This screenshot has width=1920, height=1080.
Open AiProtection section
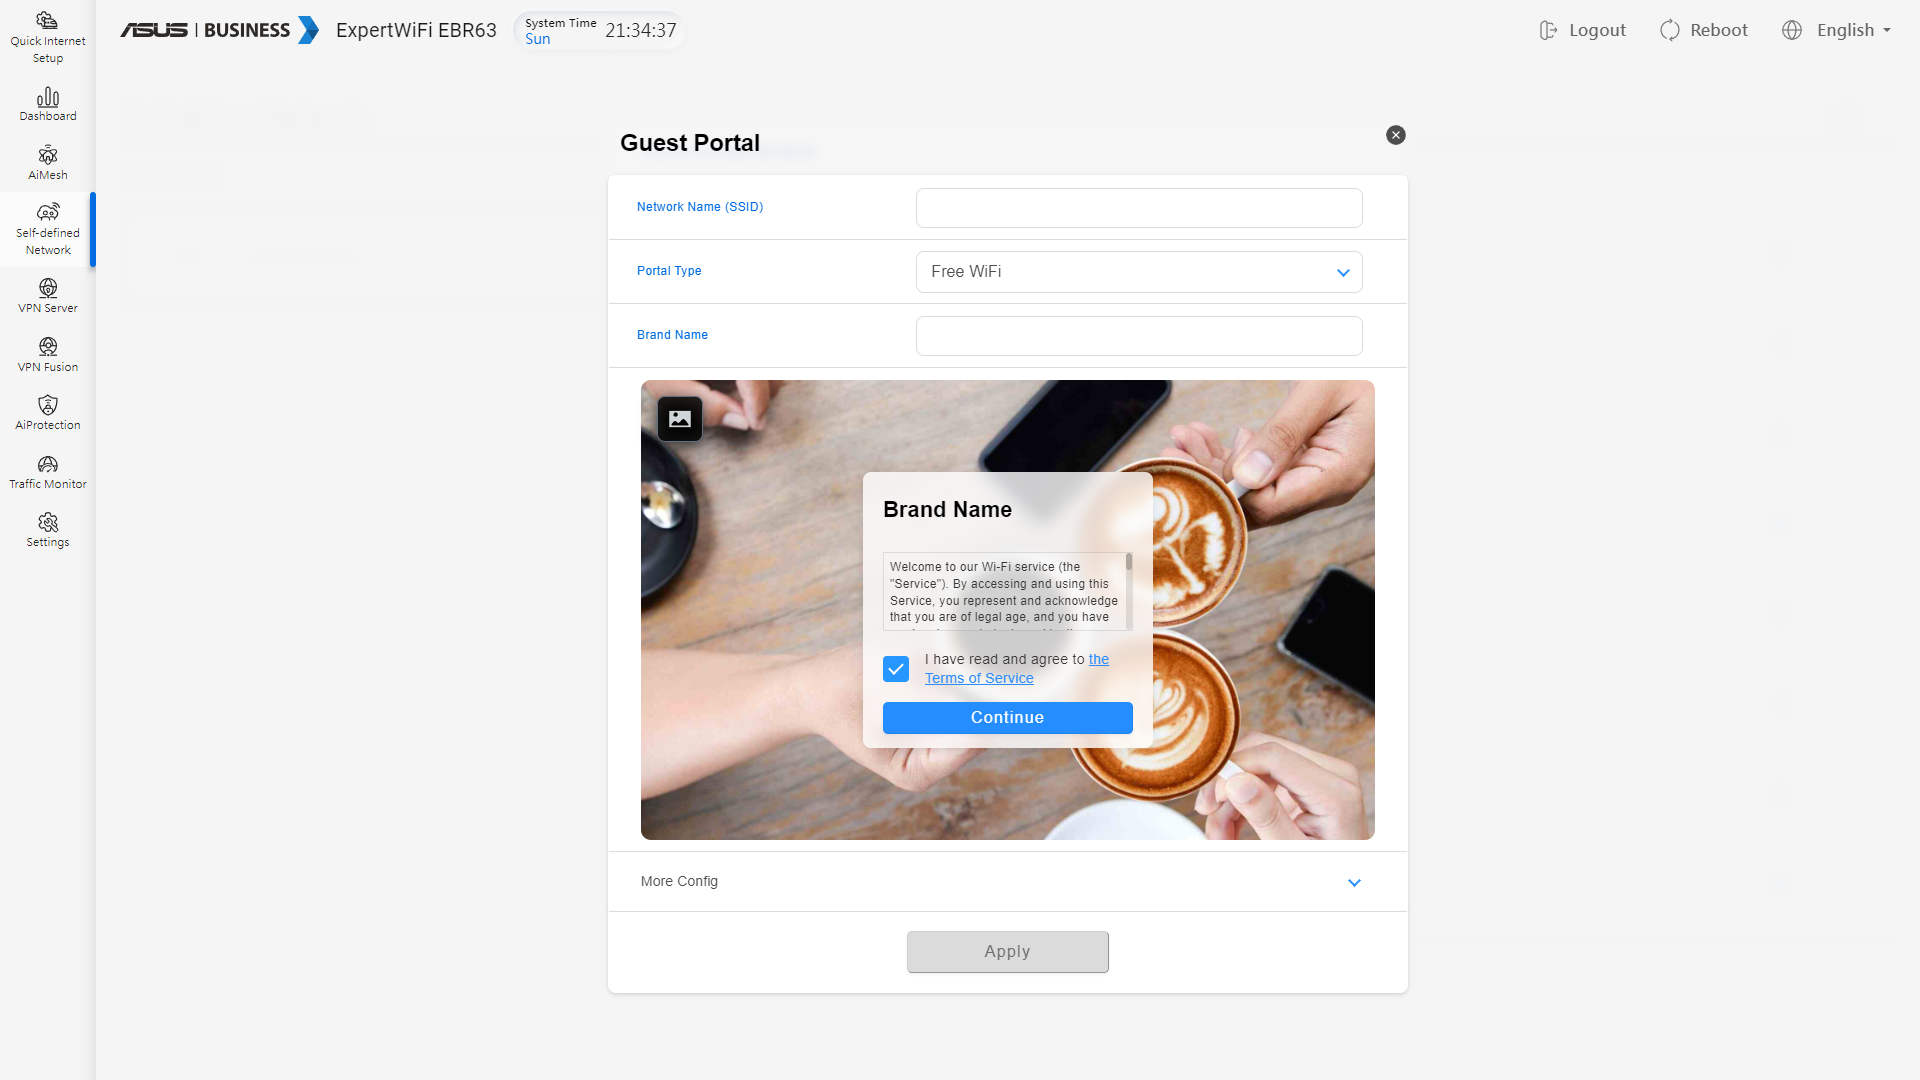click(47, 413)
